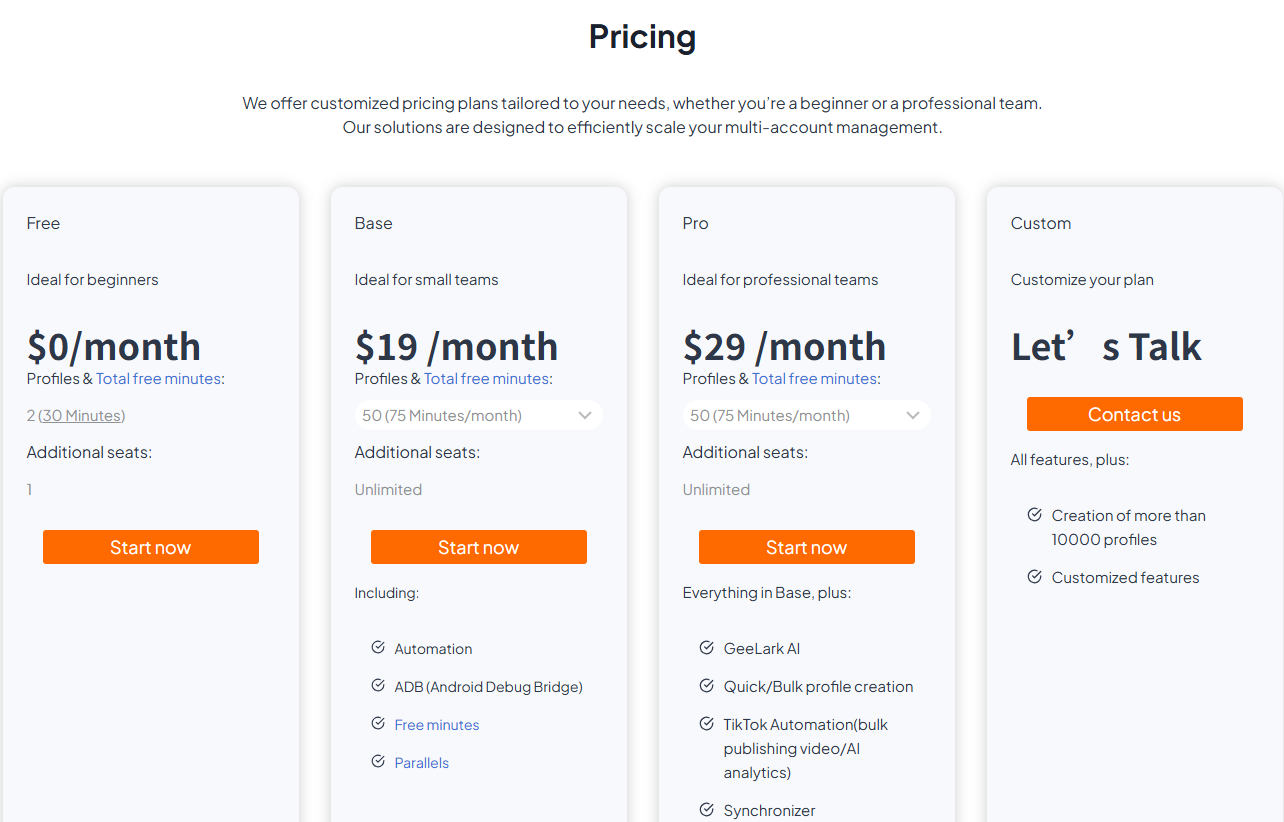Viewport: 1284px width, 822px height.
Task: Click Start now on the Pro plan
Action: (x=807, y=547)
